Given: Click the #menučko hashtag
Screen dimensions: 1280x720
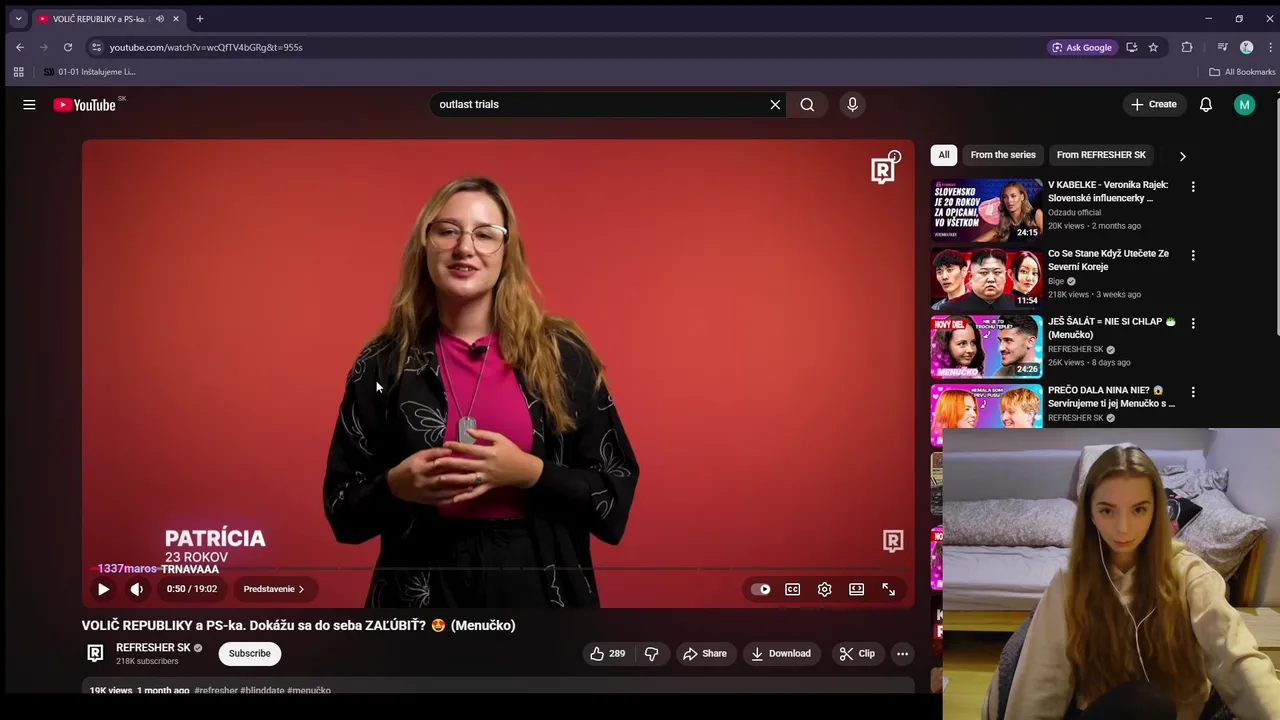Looking at the screenshot, I should tap(309, 690).
